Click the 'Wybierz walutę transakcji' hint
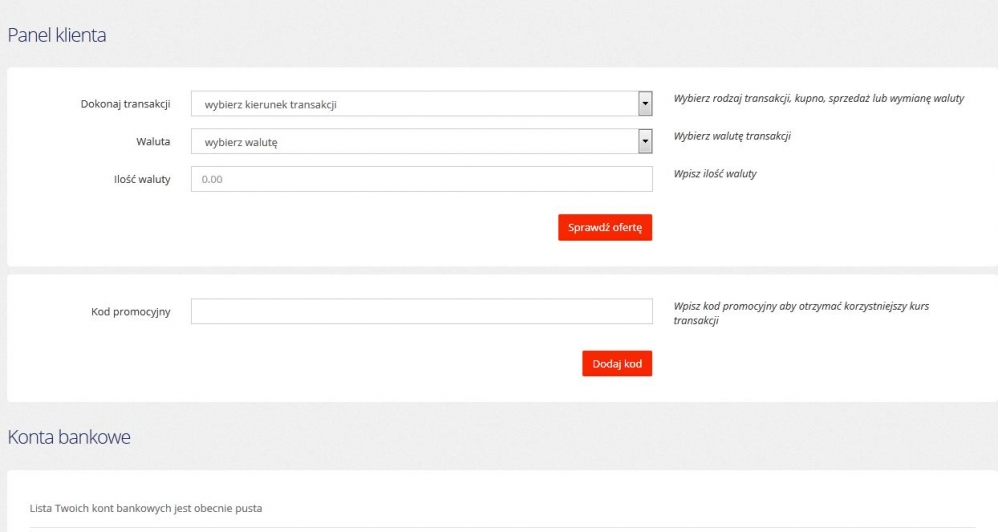Image resolution: width=998 pixels, height=532 pixels. tap(738, 136)
